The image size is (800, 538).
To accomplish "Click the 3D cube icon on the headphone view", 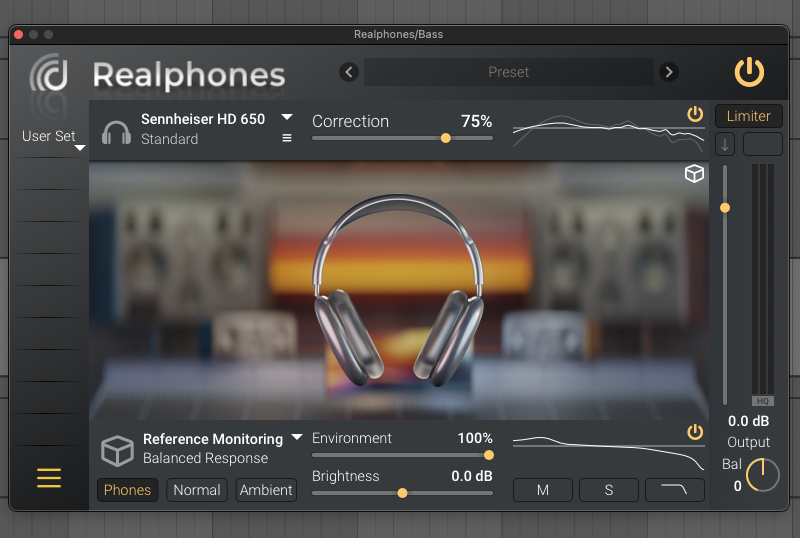I will pos(694,174).
